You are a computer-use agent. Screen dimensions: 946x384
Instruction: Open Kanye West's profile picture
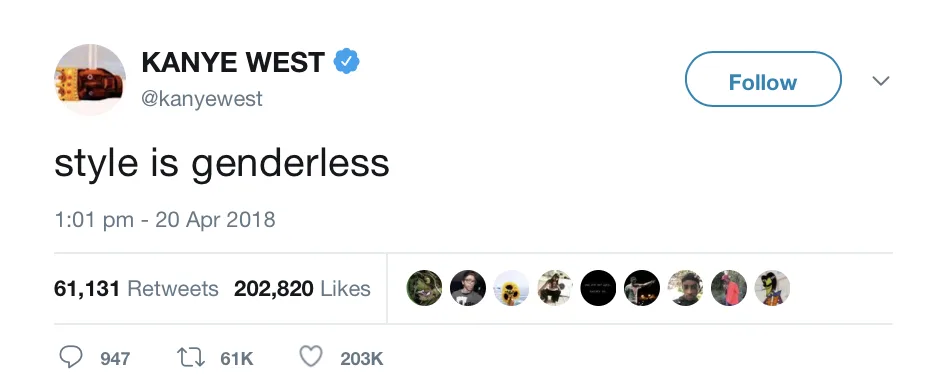[x=90, y=80]
